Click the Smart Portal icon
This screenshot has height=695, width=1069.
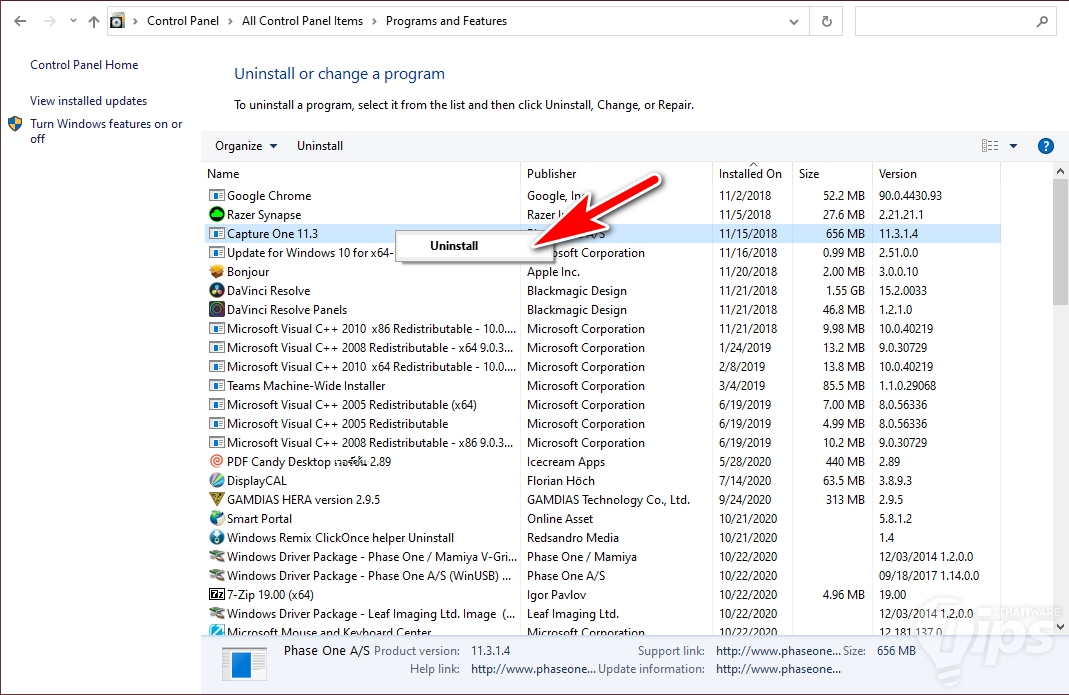tap(217, 518)
